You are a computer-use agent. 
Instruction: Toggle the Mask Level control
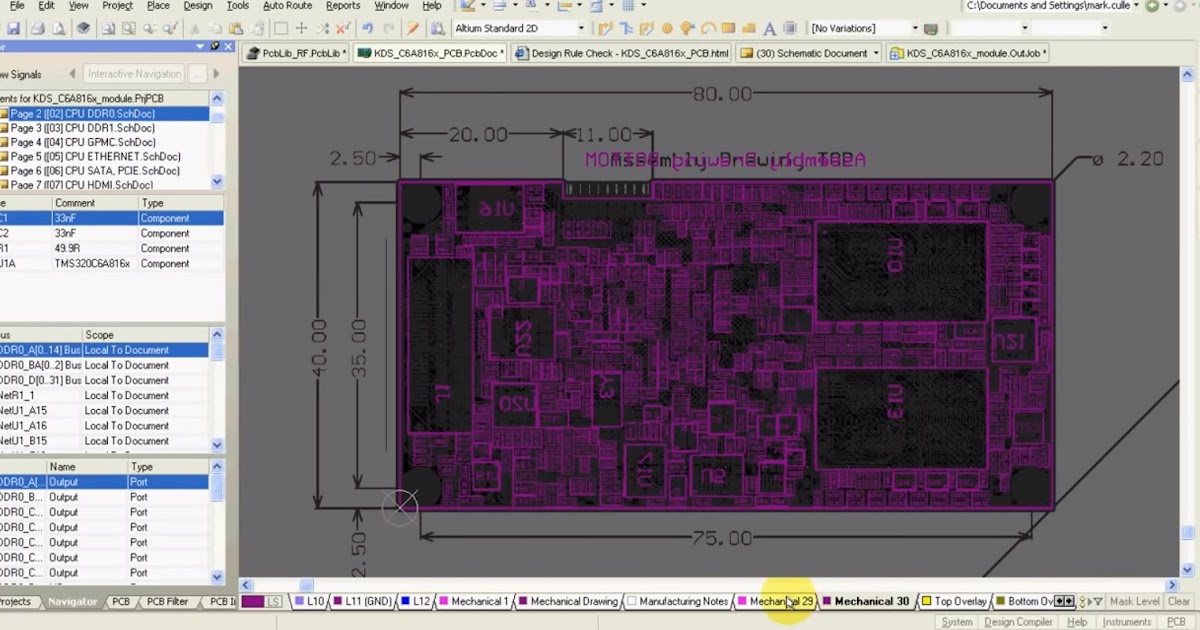click(1135, 601)
